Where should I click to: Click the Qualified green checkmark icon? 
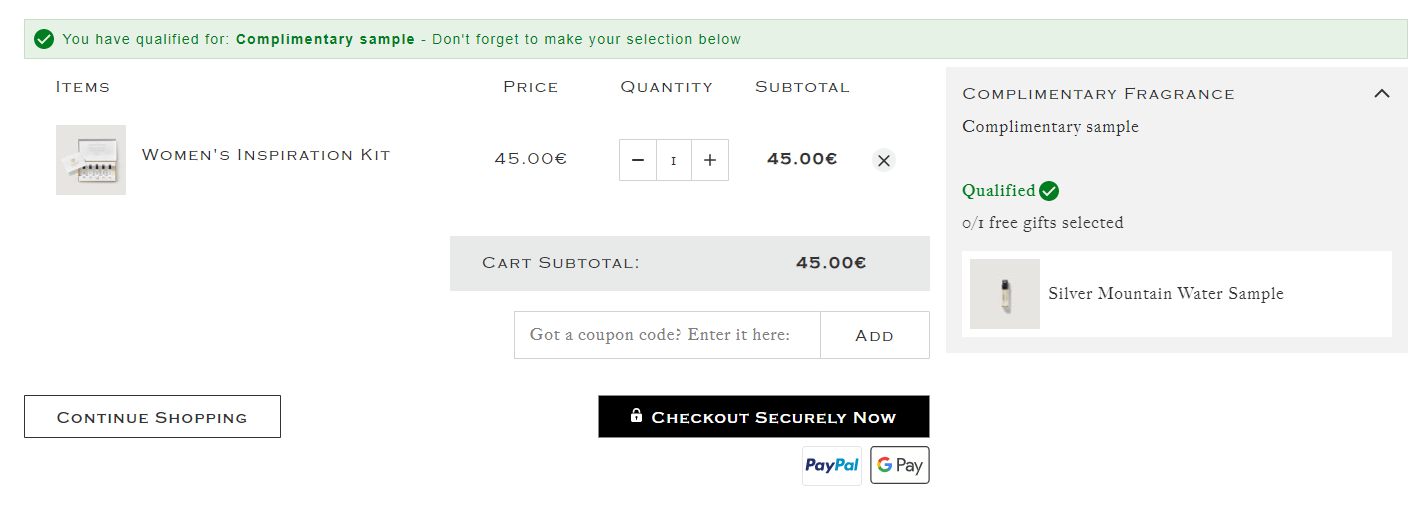pyautogui.click(x=1049, y=191)
